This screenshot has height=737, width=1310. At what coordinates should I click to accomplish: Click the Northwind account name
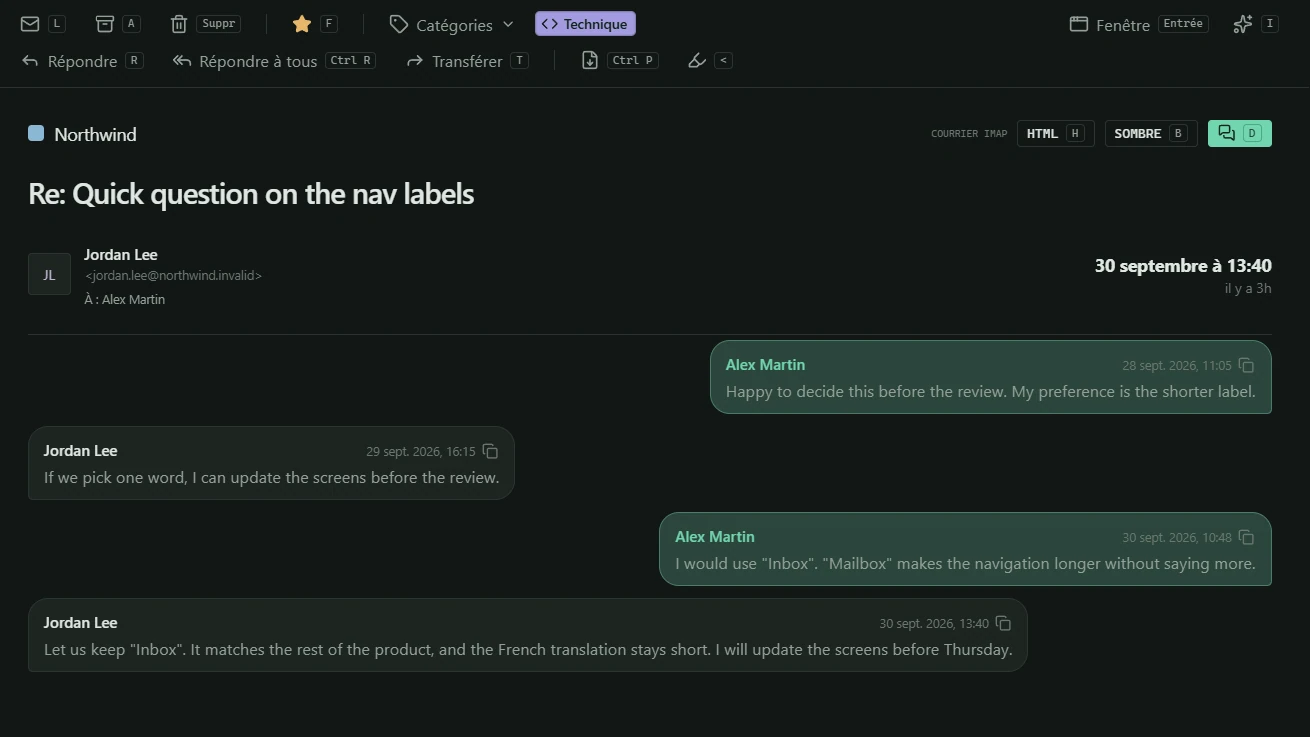click(95, 134)
